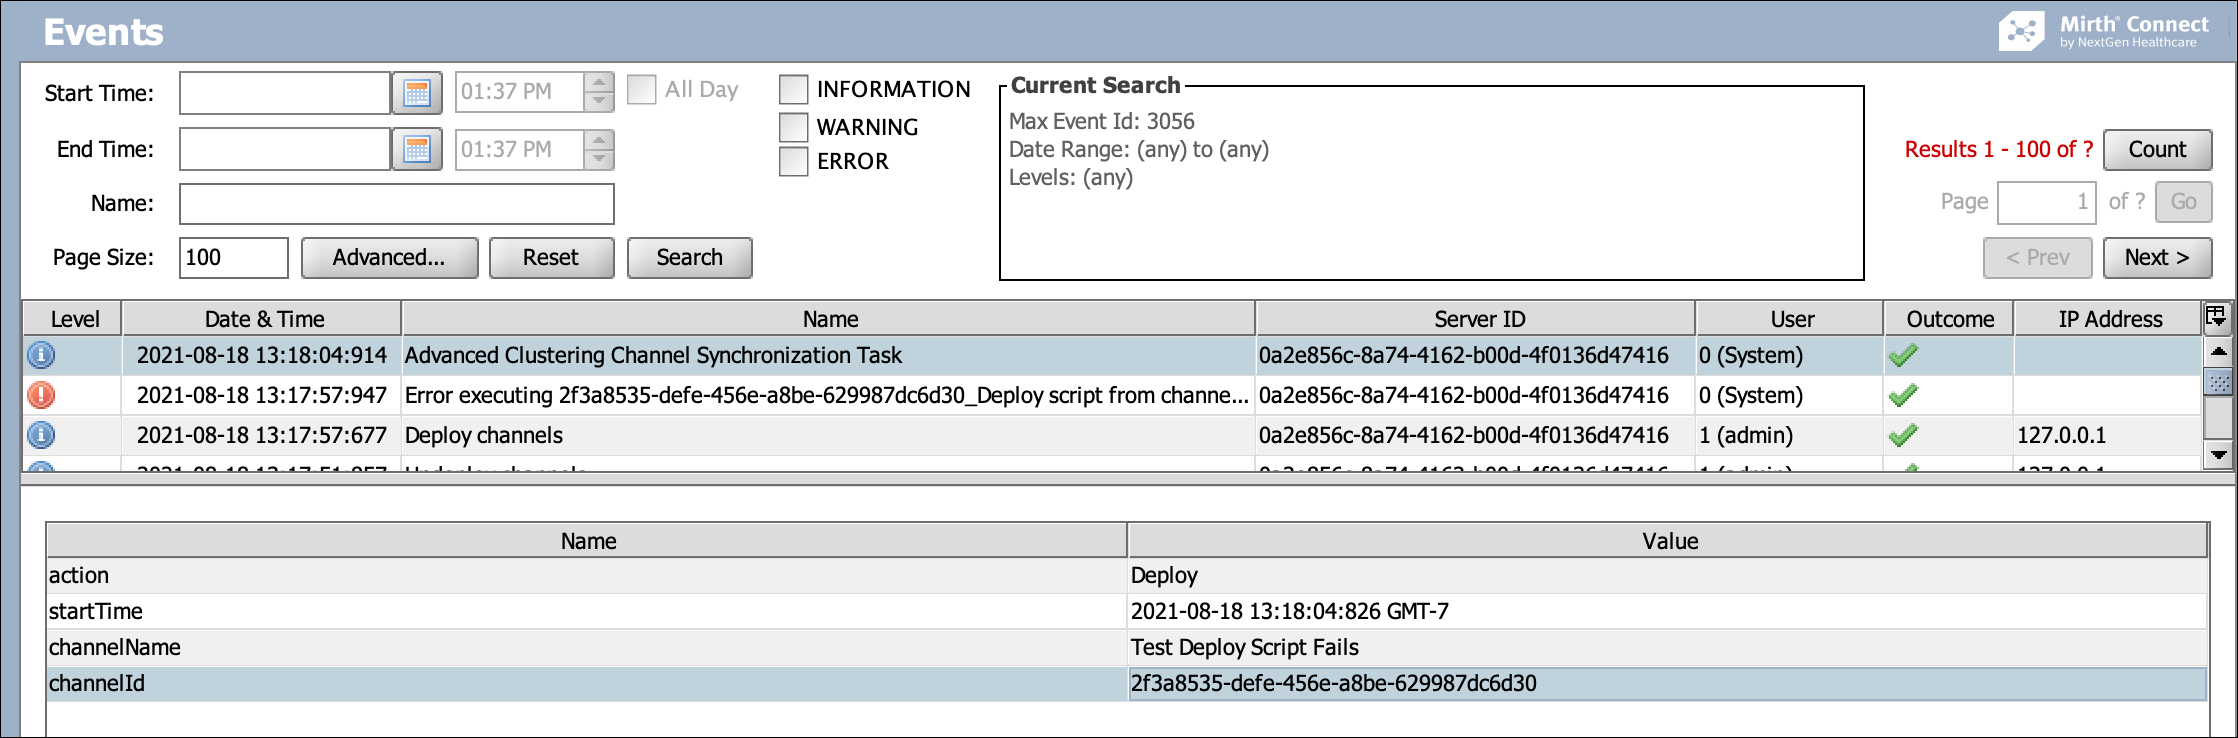Sort events by Outcome column header
This screenshot has width=2238, height=738.
pos(1949,319)
